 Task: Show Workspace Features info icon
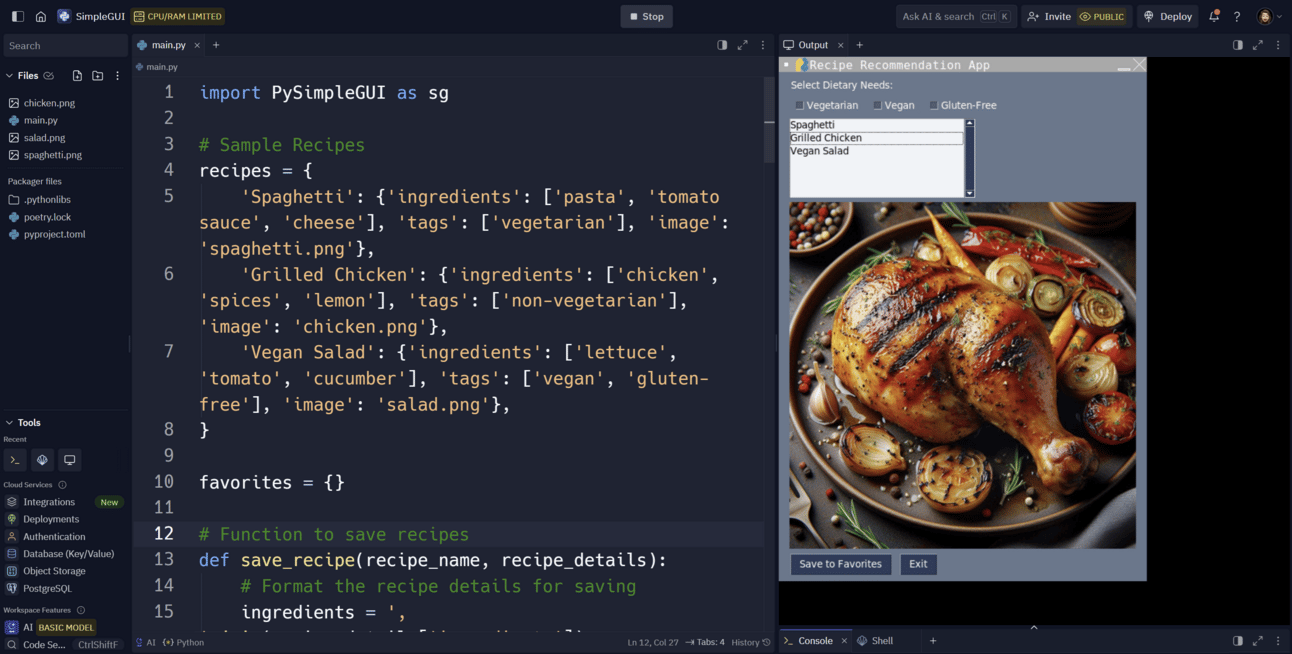[81, 610]
